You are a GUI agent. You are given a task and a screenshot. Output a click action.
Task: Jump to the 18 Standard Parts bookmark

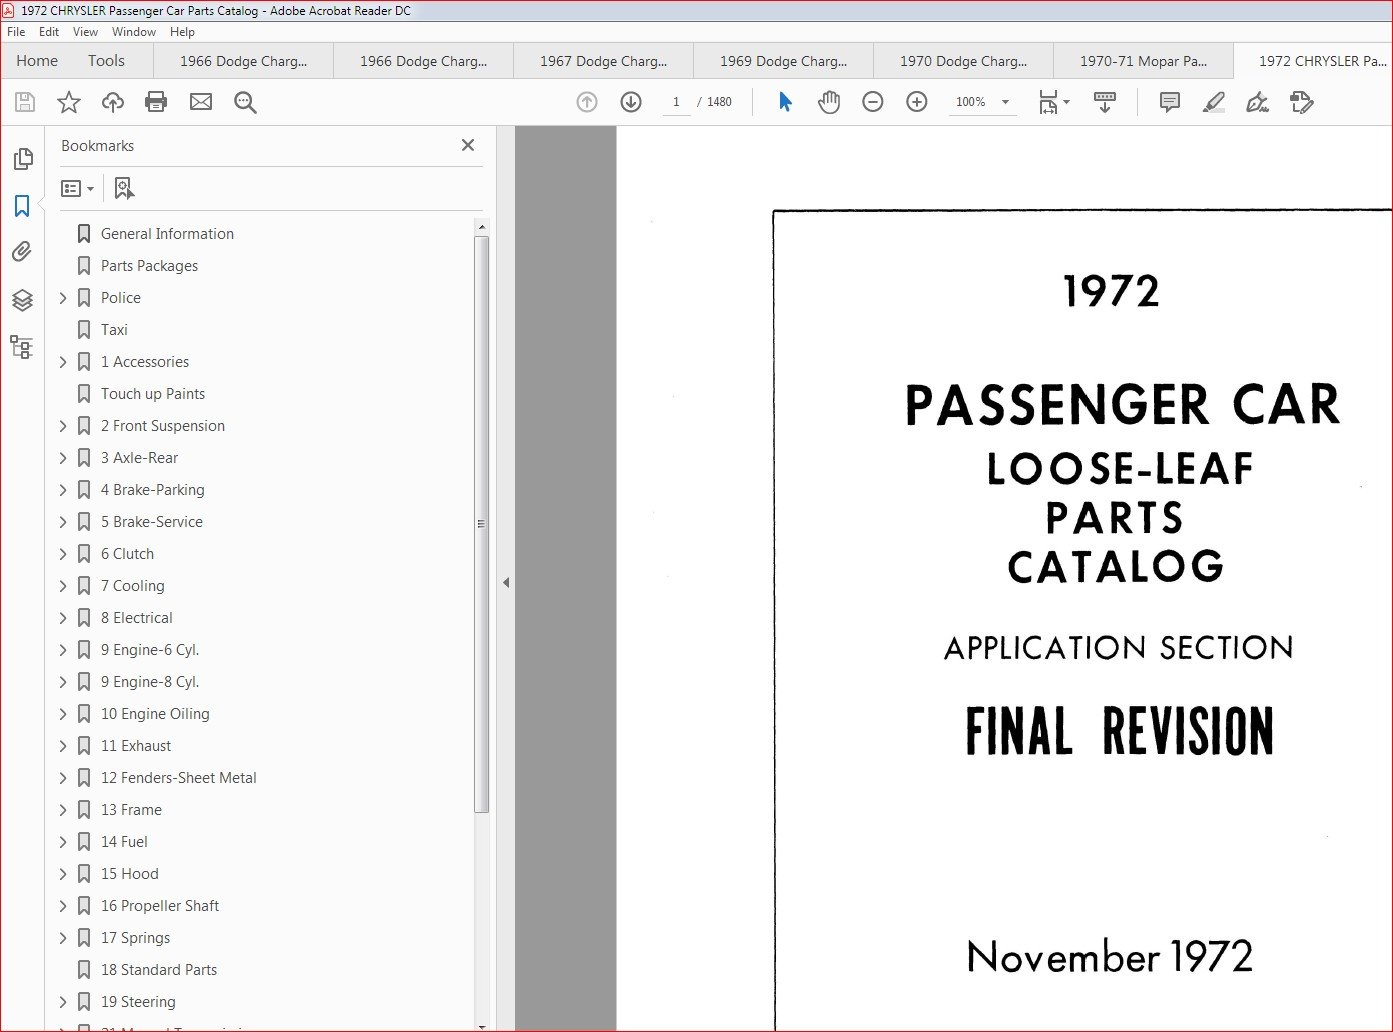pyautogui.click(x=159, y=970)
